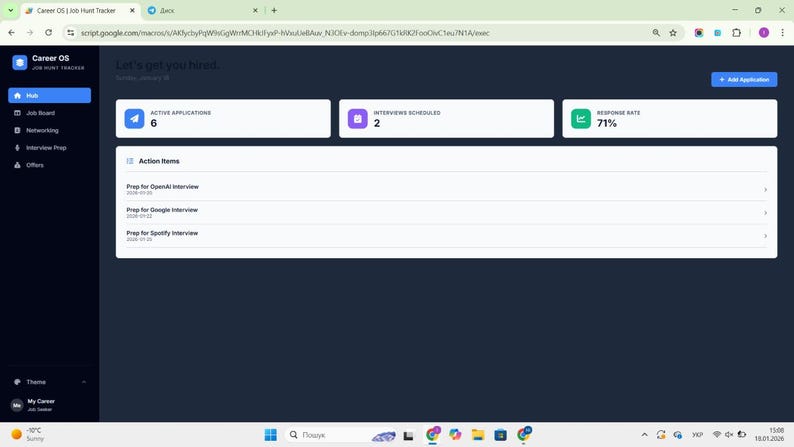The width and height of the screenshot is (794, 447).
Task: Click Active Applications count 6
Action: (x=153, y=123)
